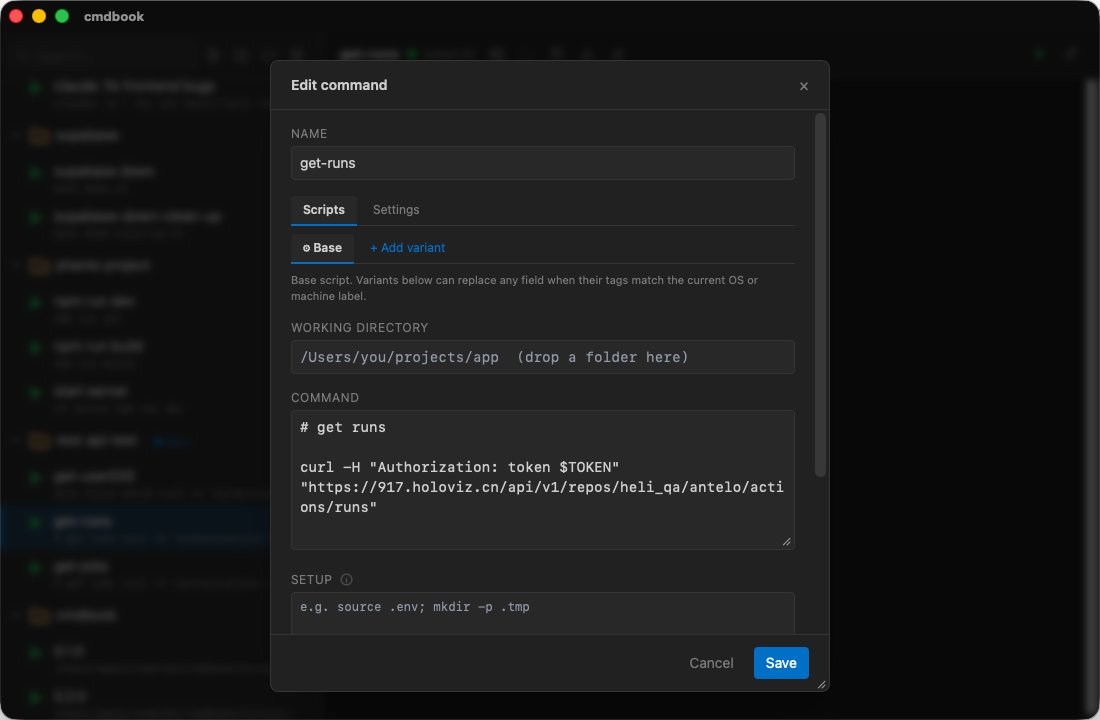Click the 'Base script. Variants below' description
The image size is (1100, 720).
pyautogui.click(x=524, y=288)
